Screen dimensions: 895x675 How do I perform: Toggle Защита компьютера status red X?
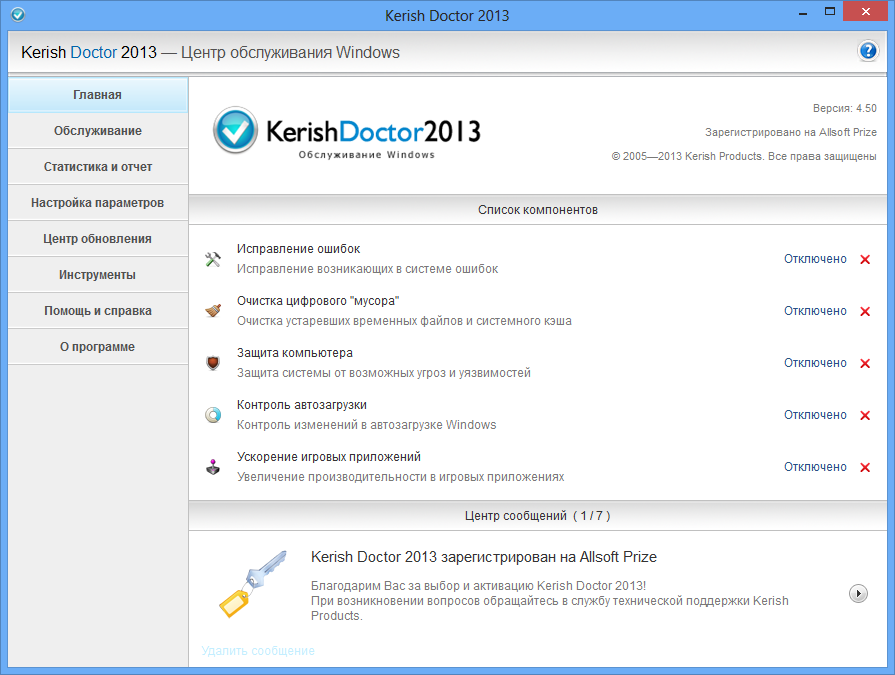865,363
